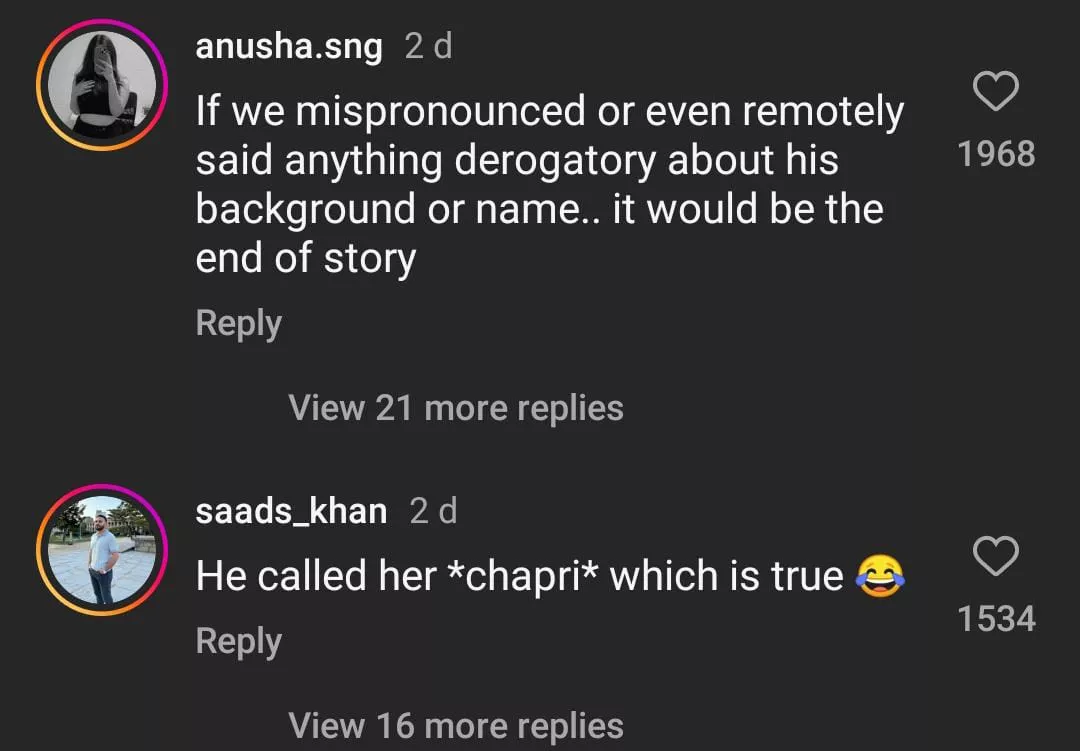The width and height of the screenshot is (1080, 751).
Task: Like the comment by anusha.sng
Action: pyautogui.click(x=995, y=94)
